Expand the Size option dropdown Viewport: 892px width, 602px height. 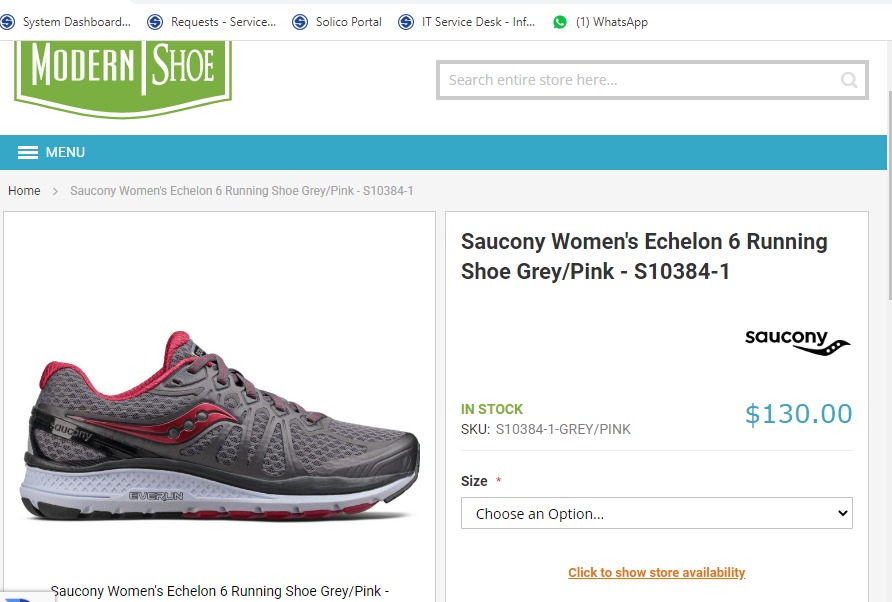click(x=656, y=514)
